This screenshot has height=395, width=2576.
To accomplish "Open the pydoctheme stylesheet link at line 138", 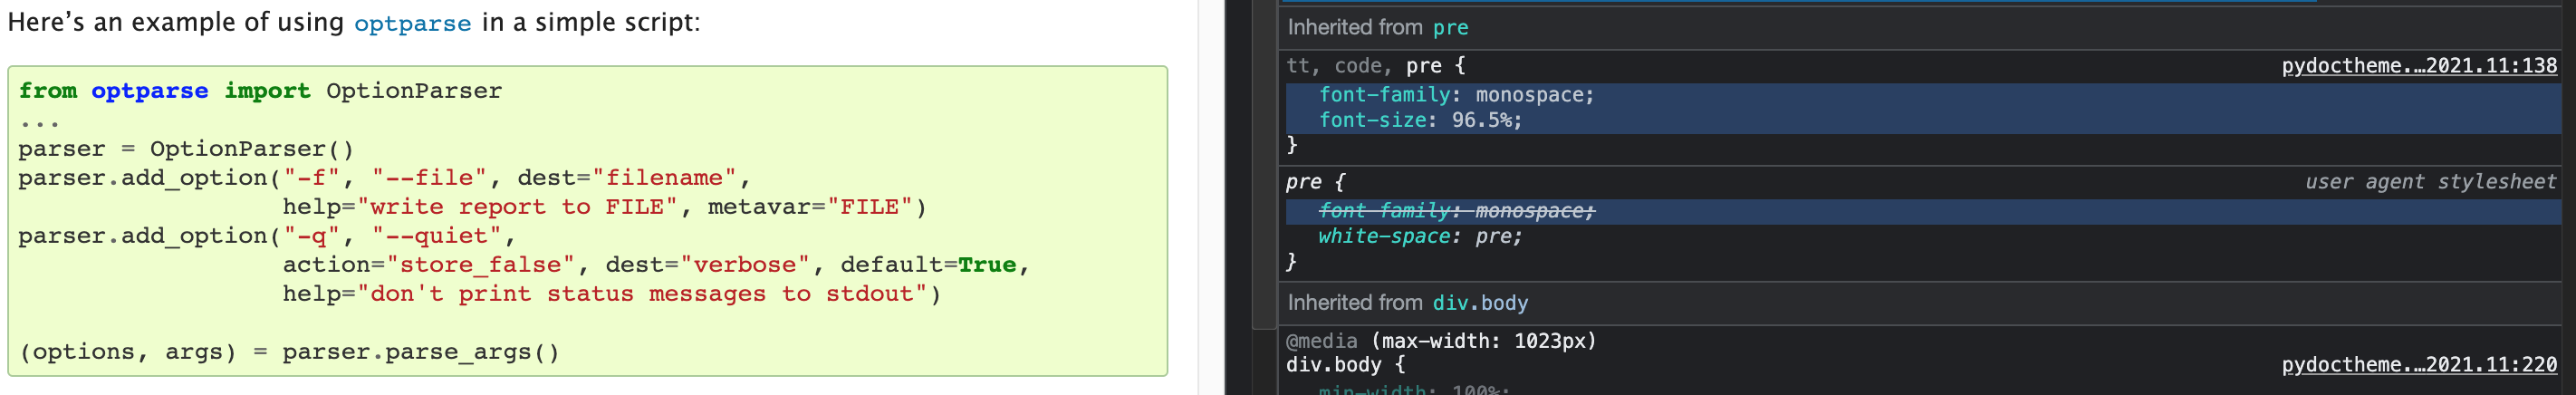I will pyautogui.click(x=2418, y=66).
